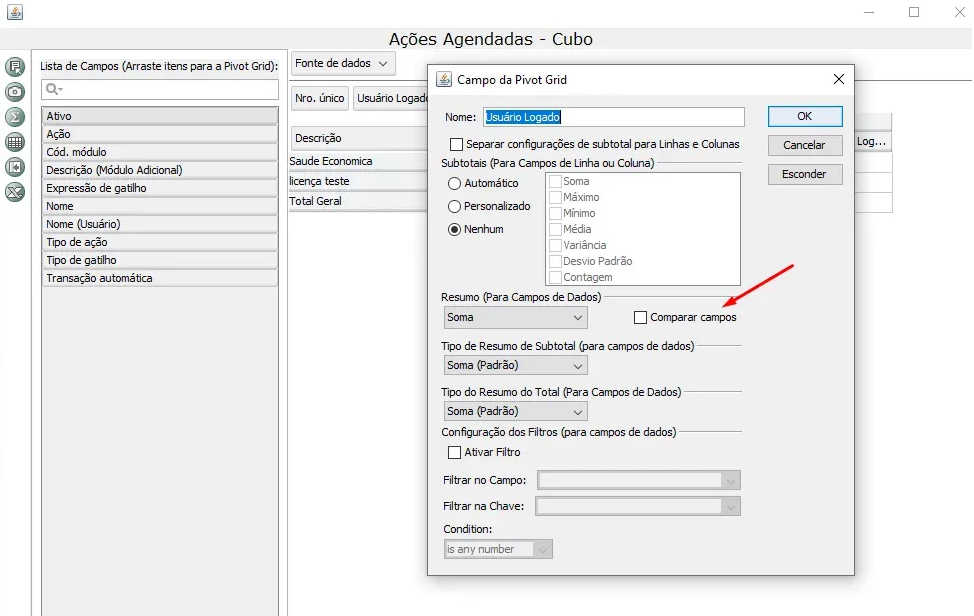This screenshot has width=974, height=616.
Task: Click the Cancelar button
Action: (804, 145)
